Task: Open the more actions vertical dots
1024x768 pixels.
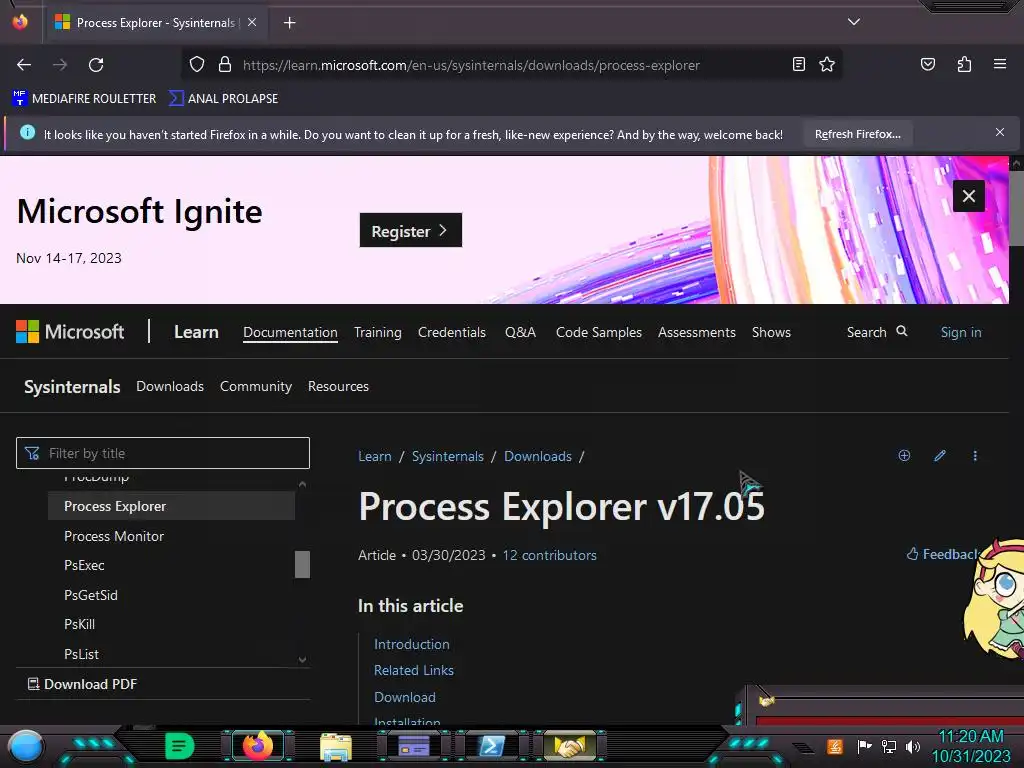Action: [x=975, y=455]
